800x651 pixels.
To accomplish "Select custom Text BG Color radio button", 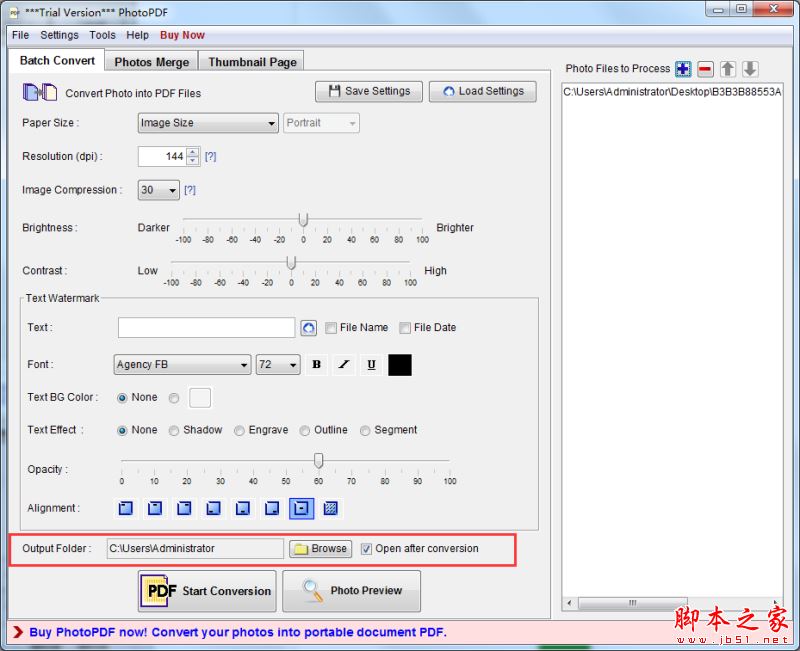I will [x=174, y=398].
